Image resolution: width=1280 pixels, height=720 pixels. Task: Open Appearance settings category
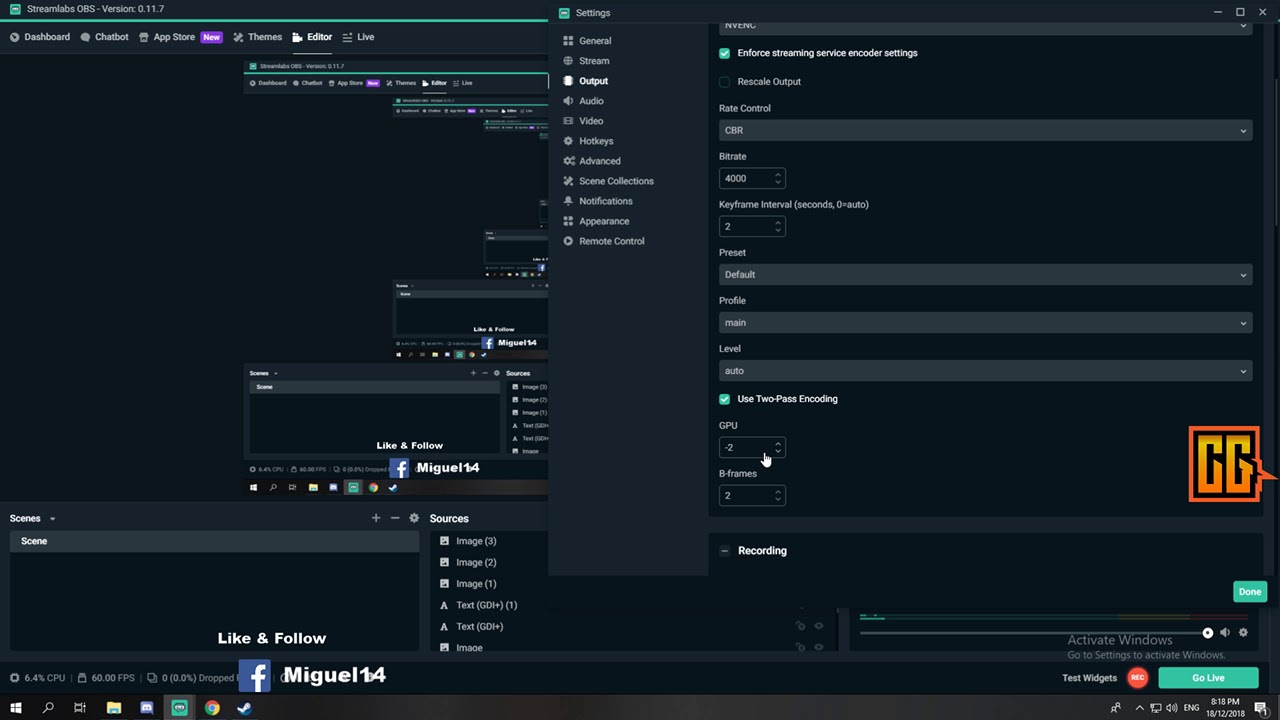[x=604, y=221]
